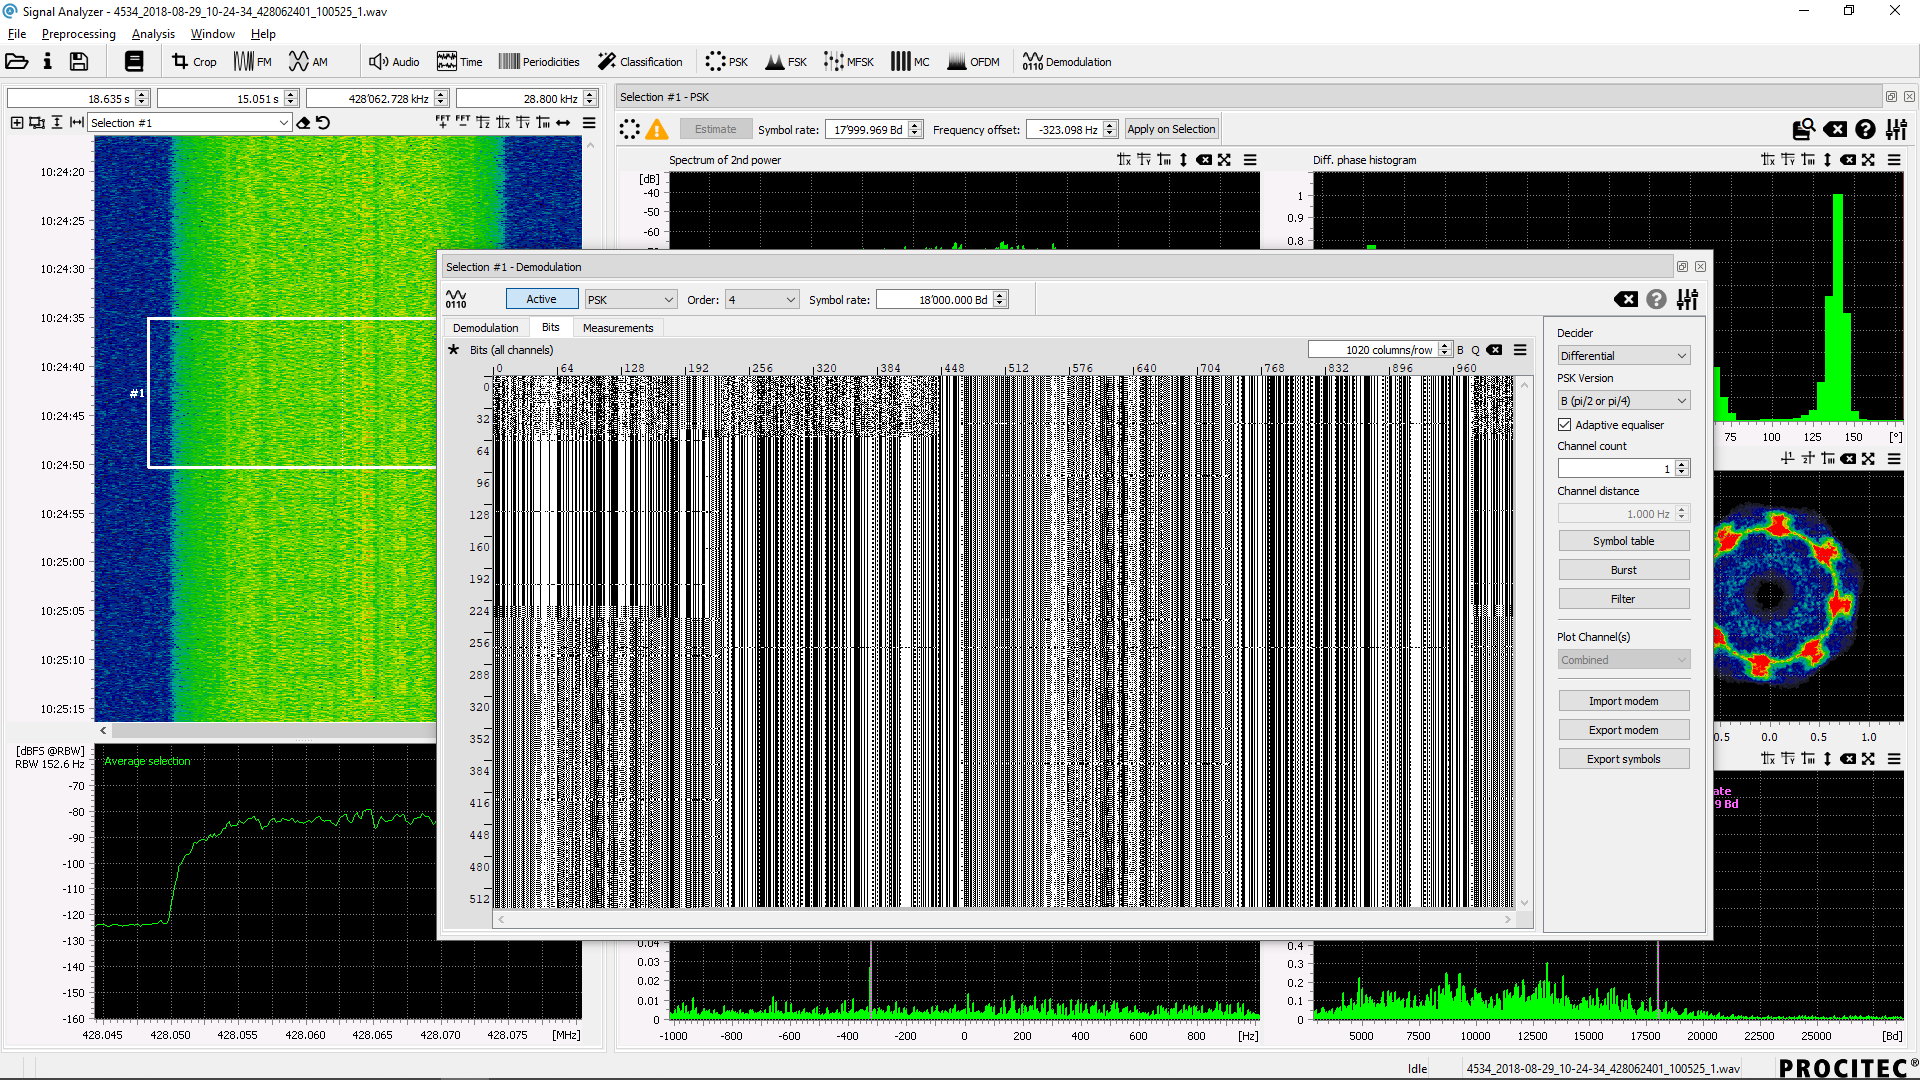Open the Periodicities tool
1920x1080 pixels.
point(539,62)
